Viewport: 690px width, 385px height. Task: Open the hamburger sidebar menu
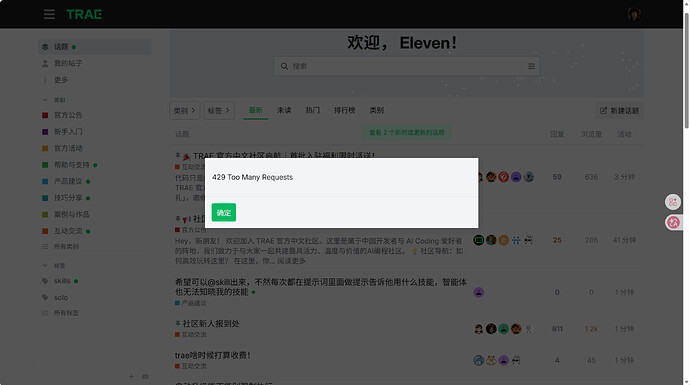click(x=49, y=15)
